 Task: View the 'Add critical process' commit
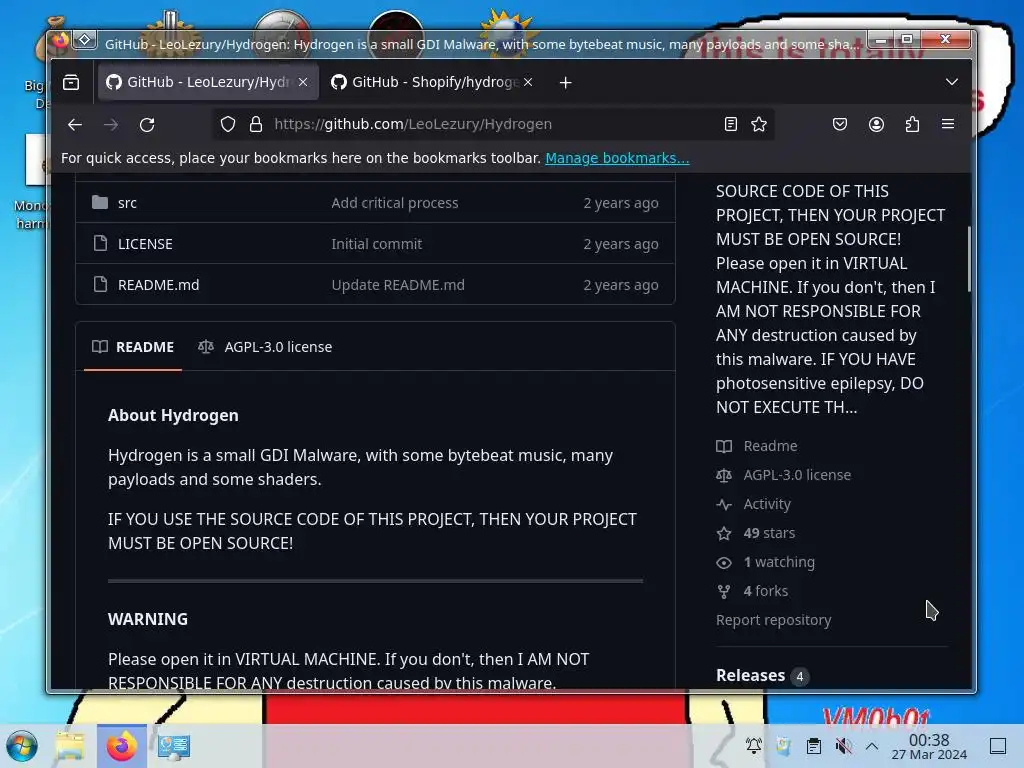(394, 203)
